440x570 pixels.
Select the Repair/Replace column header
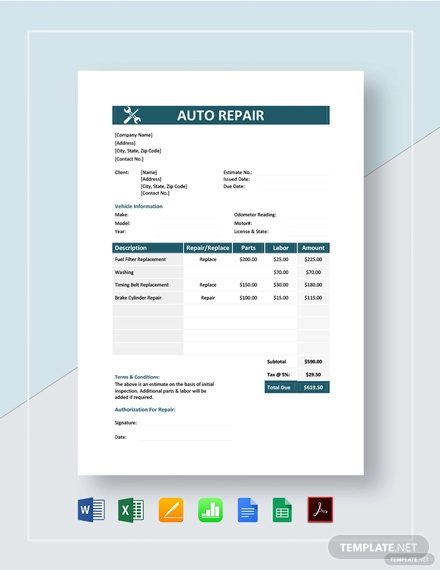(x=208, y=248)
